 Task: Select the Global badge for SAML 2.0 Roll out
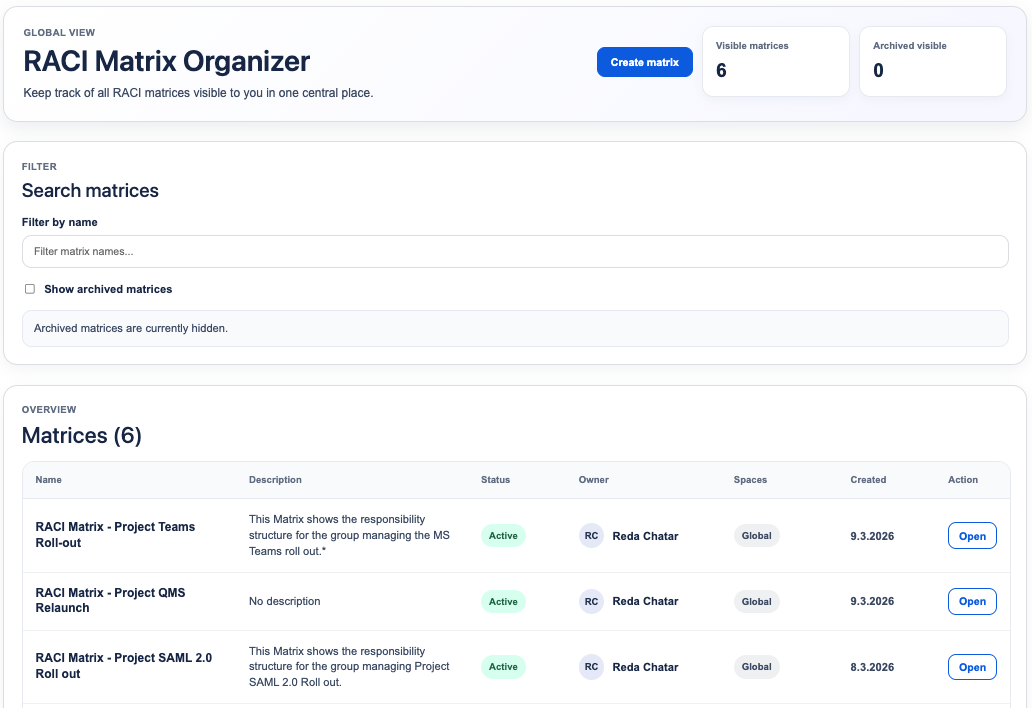click(x=756, y=667)
